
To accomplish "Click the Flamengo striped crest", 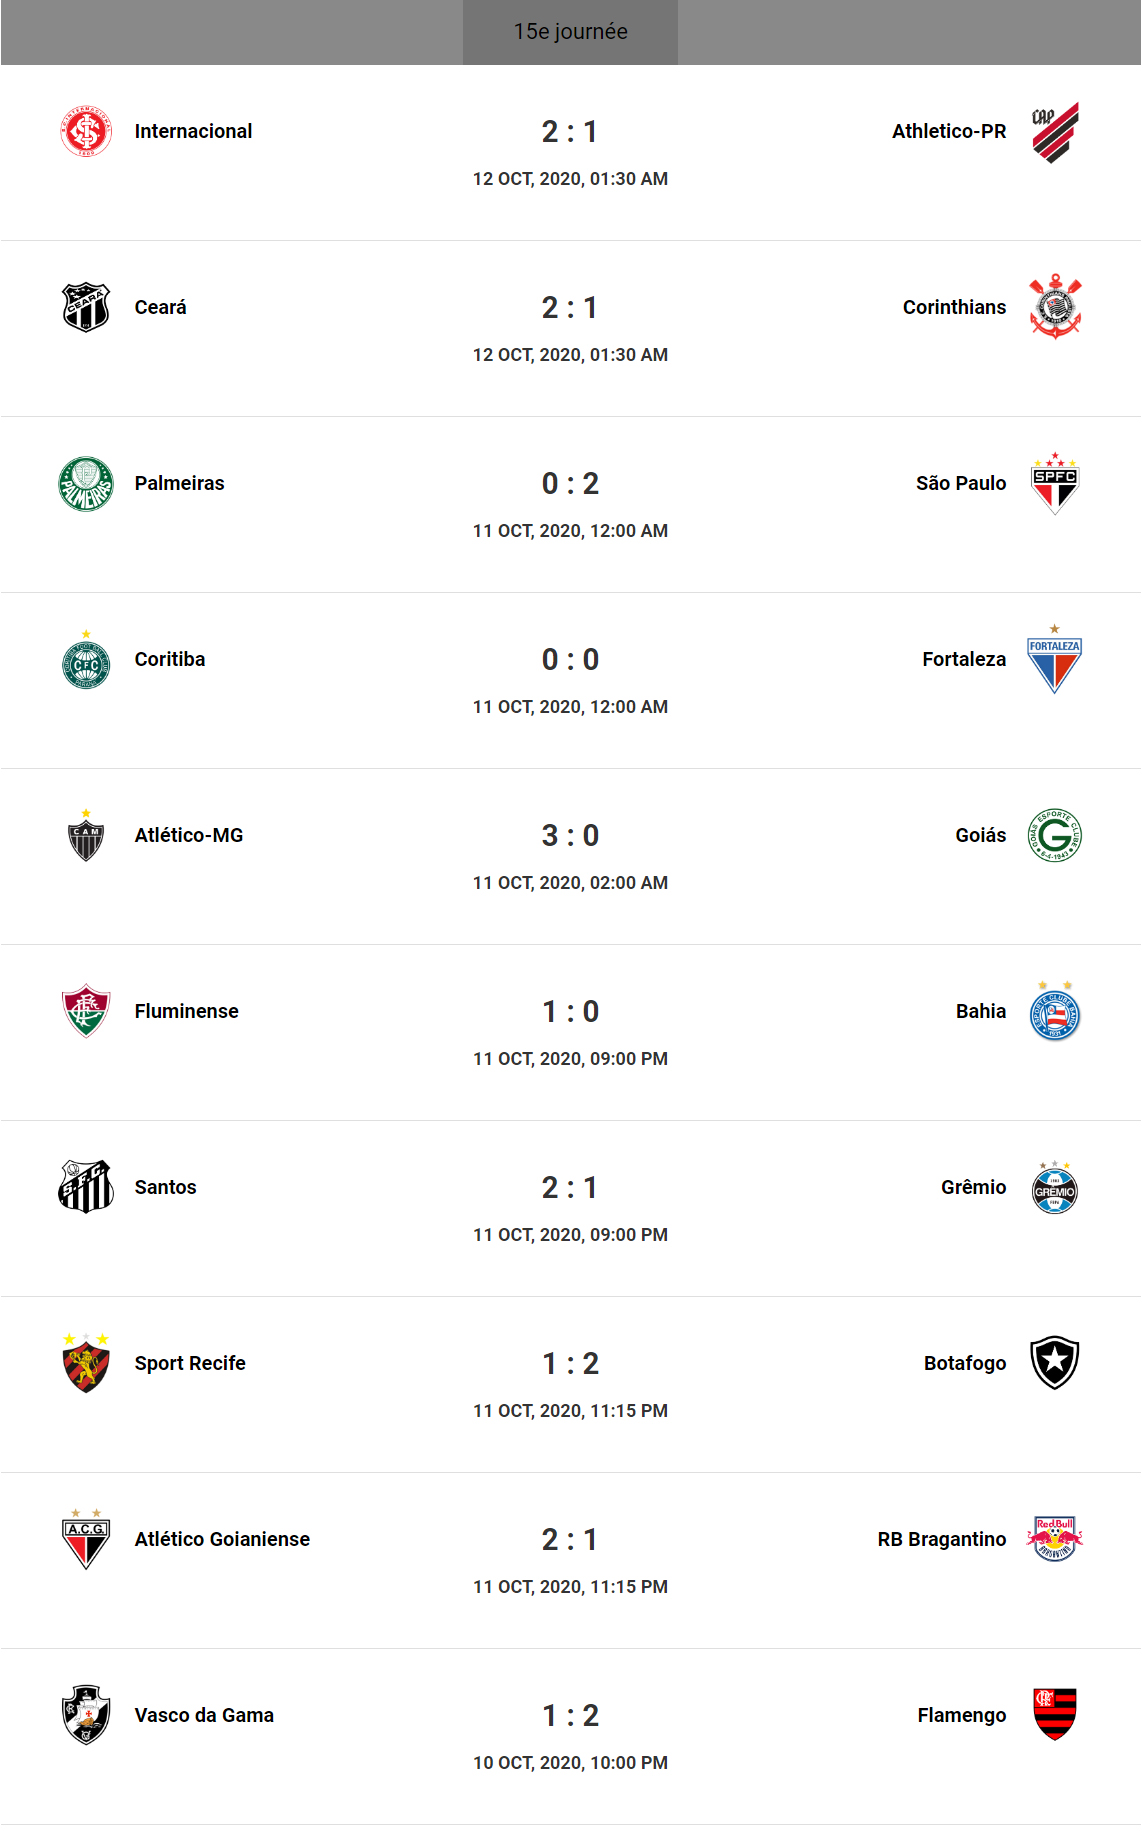I will 1055,1715.
